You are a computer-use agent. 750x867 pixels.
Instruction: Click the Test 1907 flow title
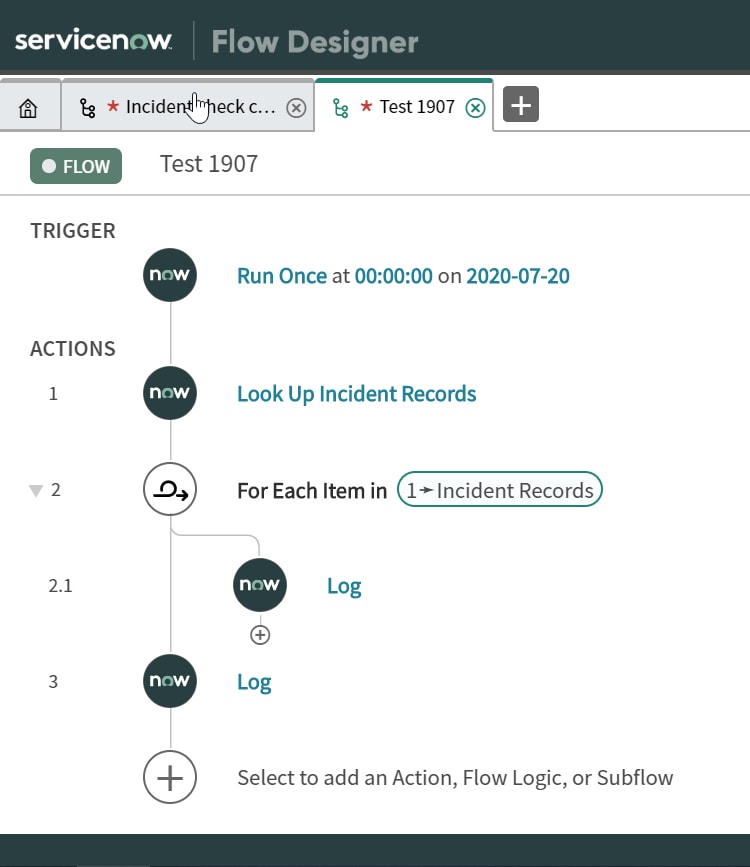[x=209, y=164]
